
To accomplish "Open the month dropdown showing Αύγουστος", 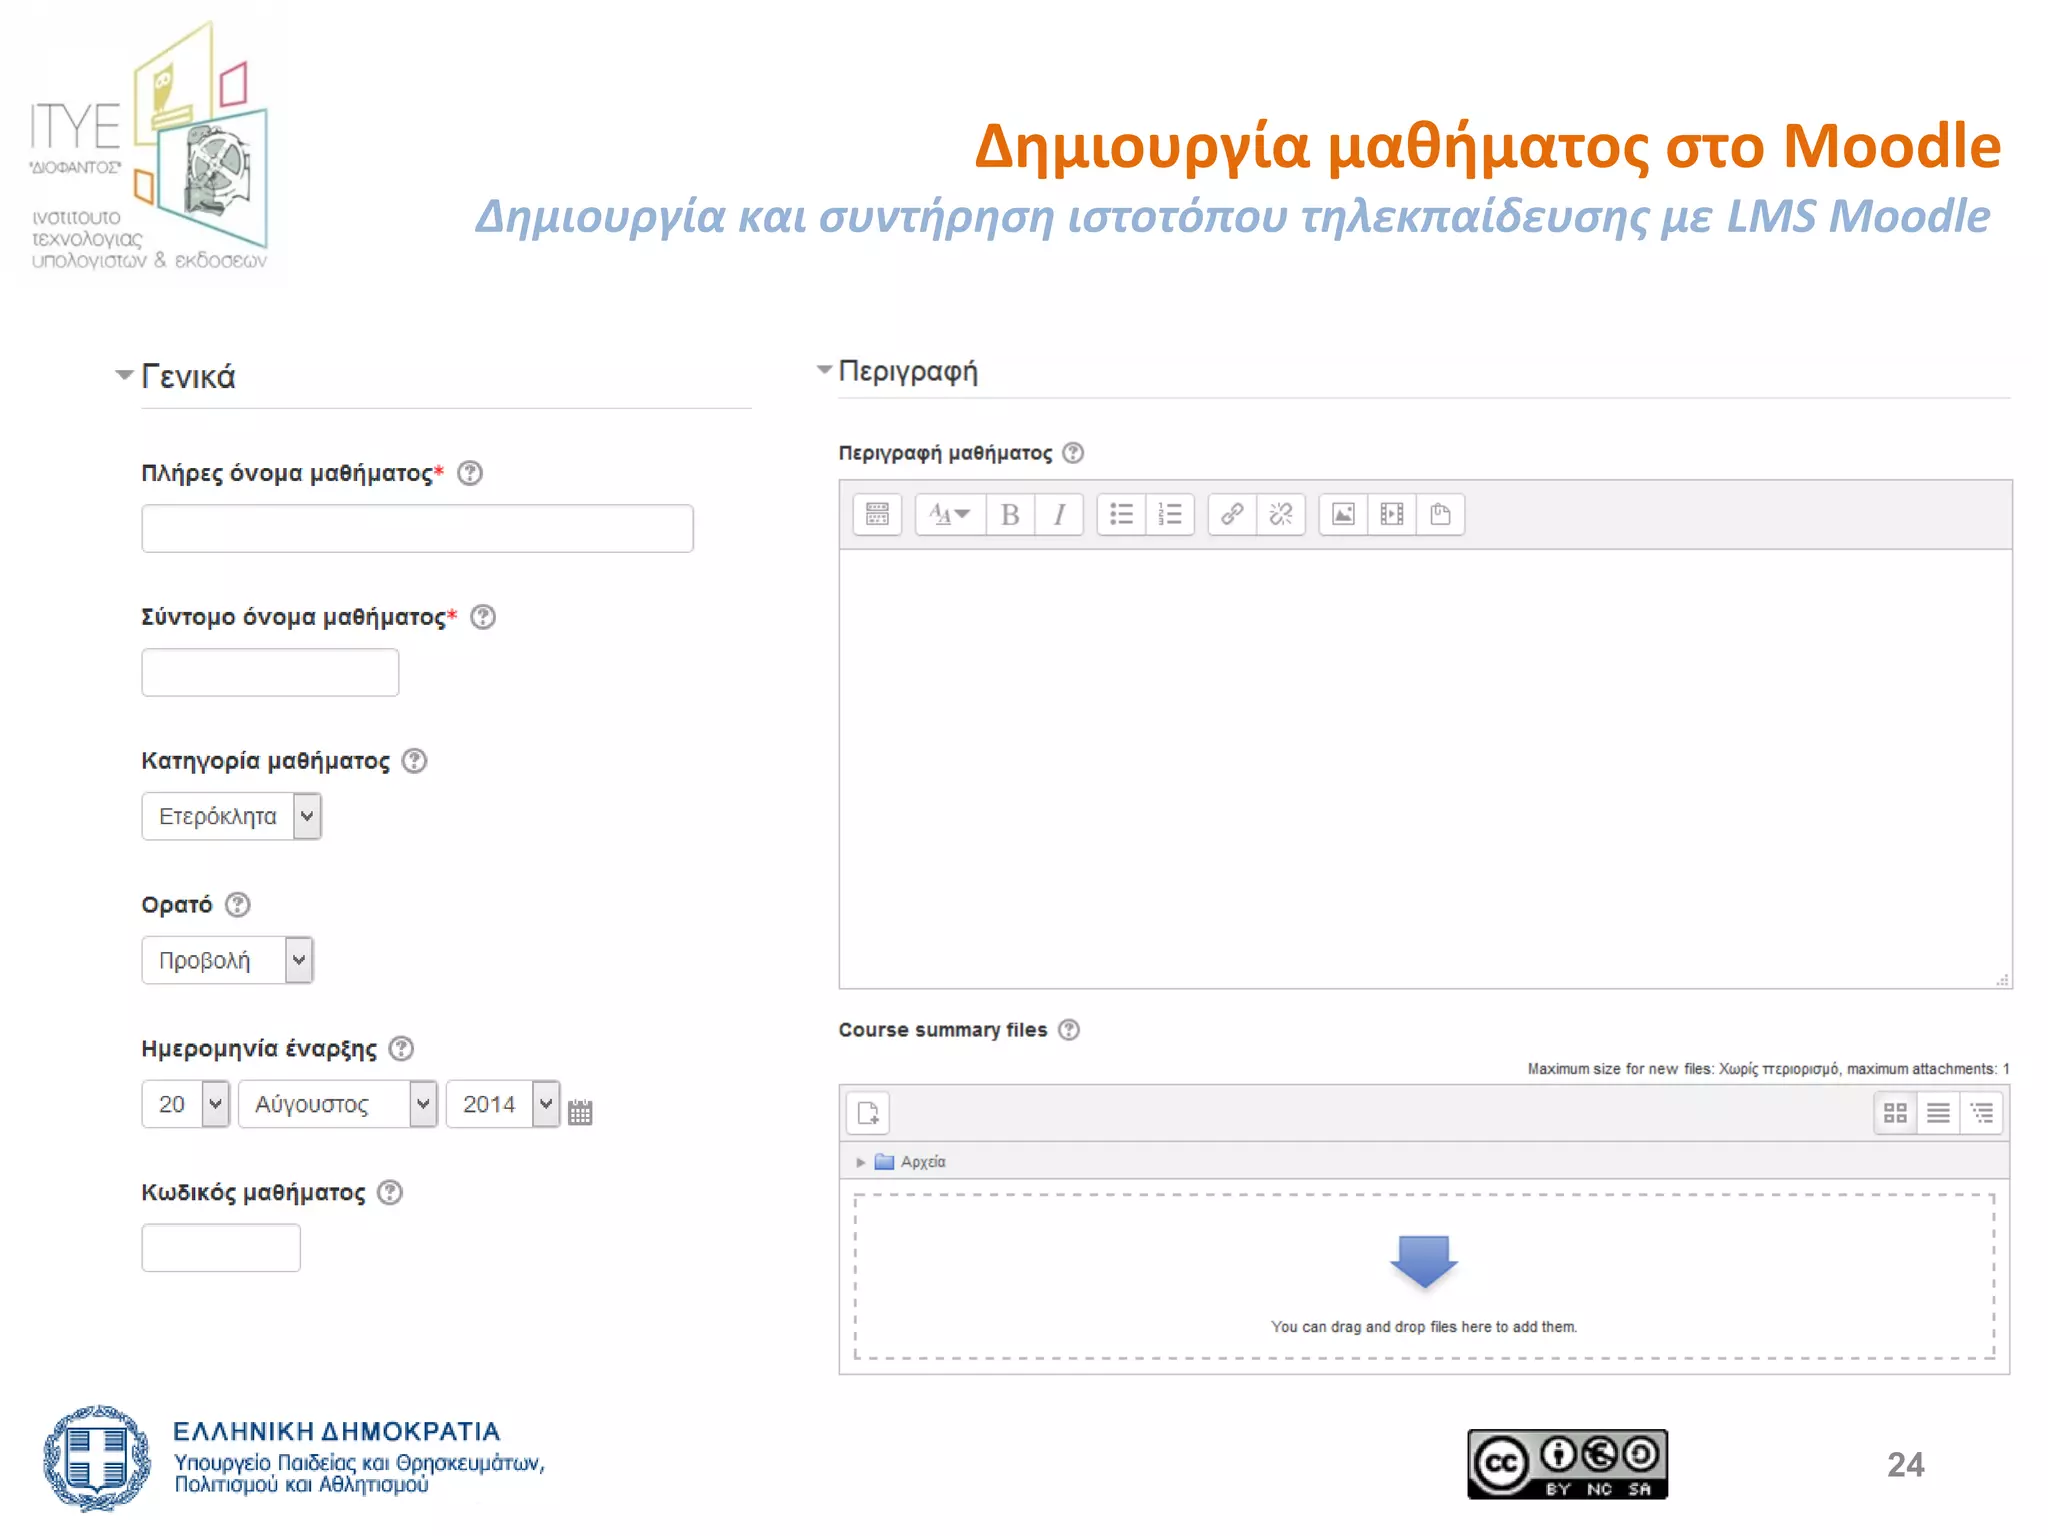I will pyautogui.click(x=337, y=1104).
